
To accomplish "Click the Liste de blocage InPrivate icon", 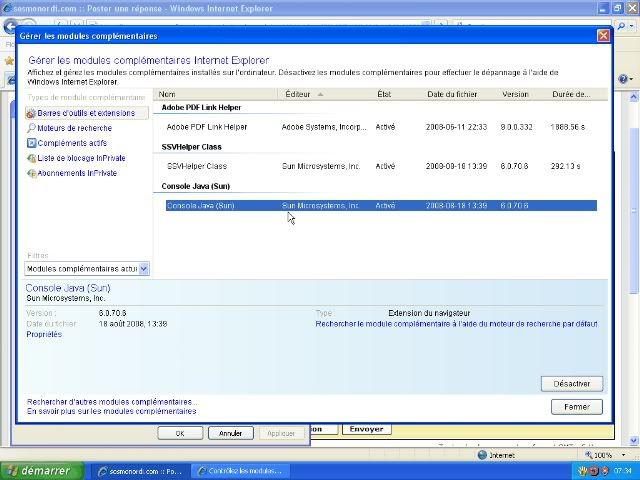I will [31, 158].
